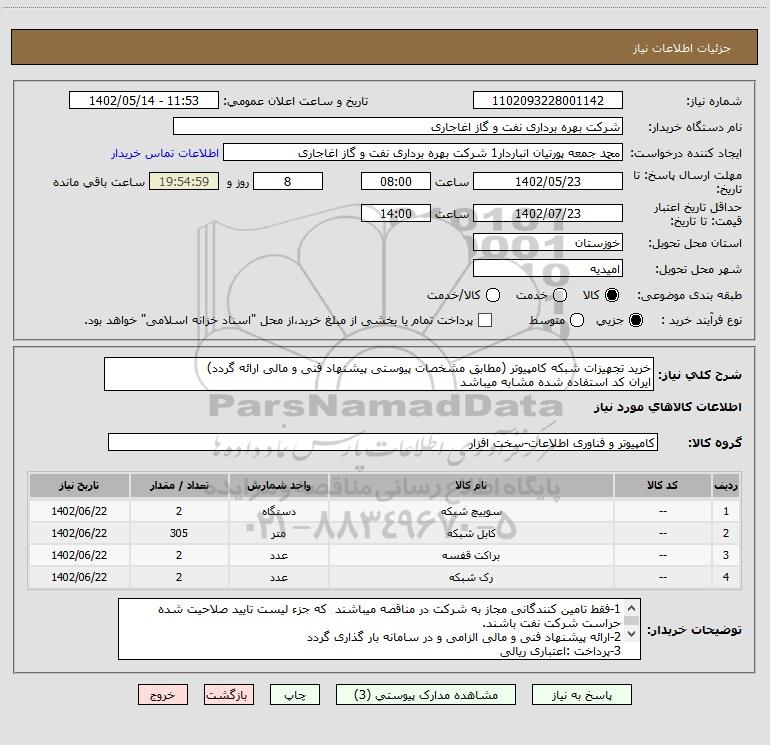Click the 'نام کالا' column header

click(x=471, y=485)
